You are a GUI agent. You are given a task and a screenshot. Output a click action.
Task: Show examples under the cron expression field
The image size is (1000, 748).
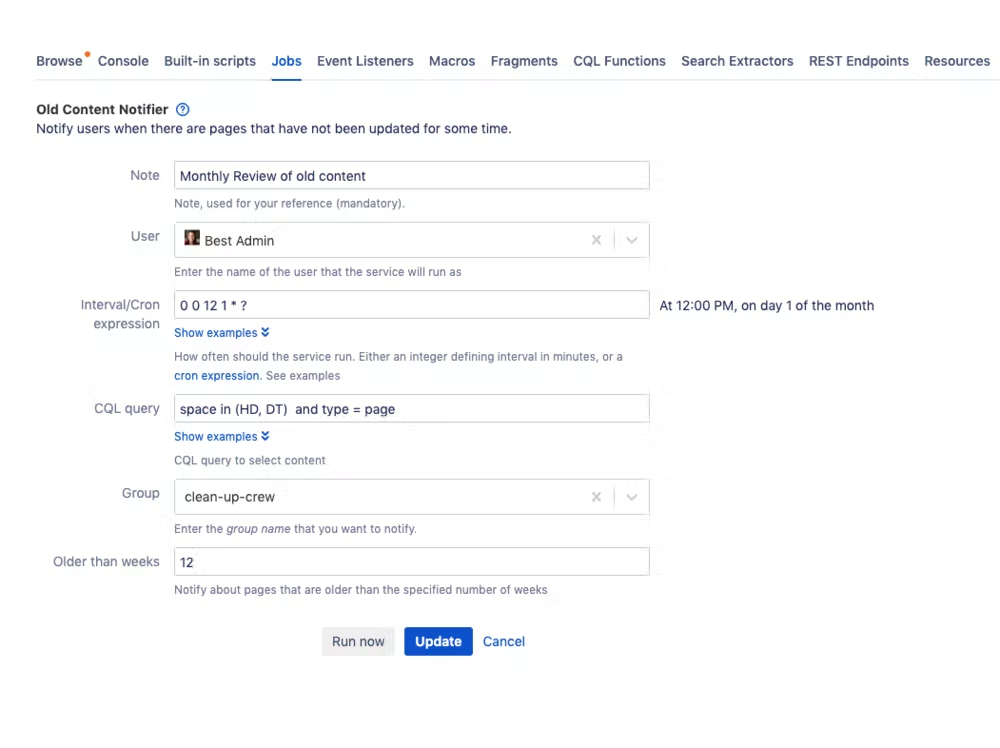click(221, 333)
